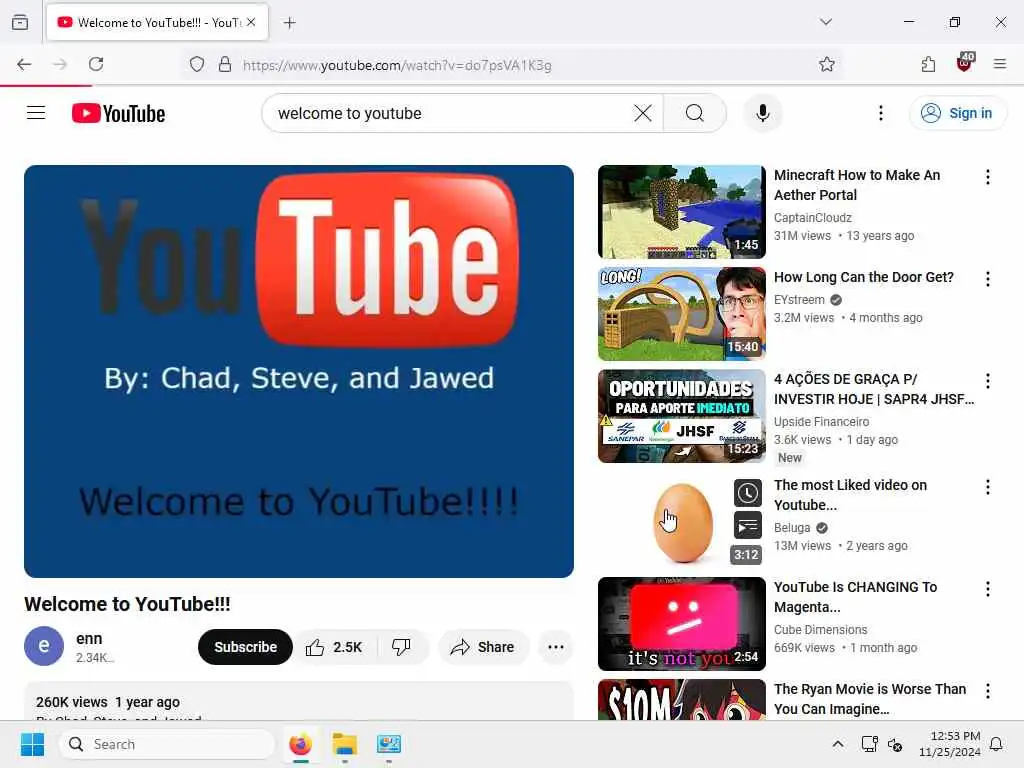Bookmark this page with the star
The width and height of the screenshot is (1024, 768).
827,64
